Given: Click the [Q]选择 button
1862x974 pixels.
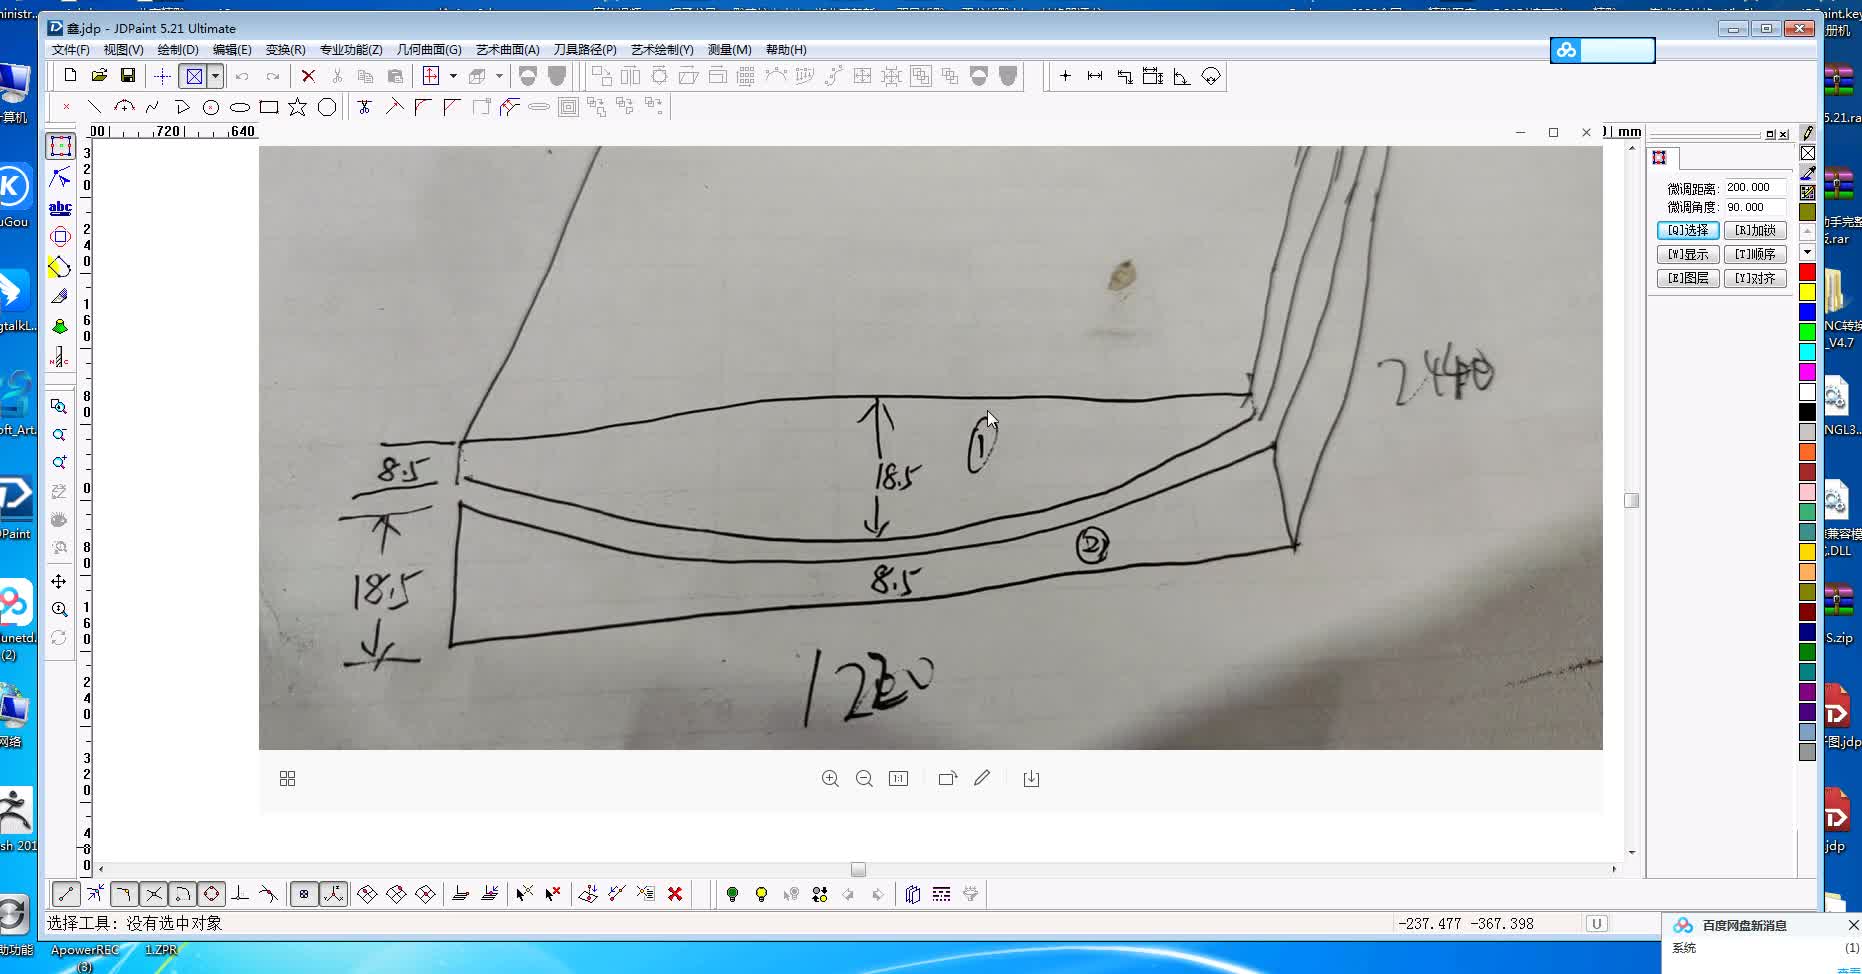Looking at the screenshot, I should 1688,230.
